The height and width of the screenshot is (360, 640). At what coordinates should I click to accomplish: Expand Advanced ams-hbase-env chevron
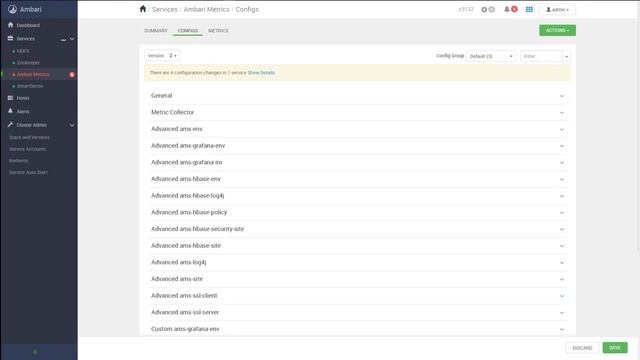tap(562, 179)
